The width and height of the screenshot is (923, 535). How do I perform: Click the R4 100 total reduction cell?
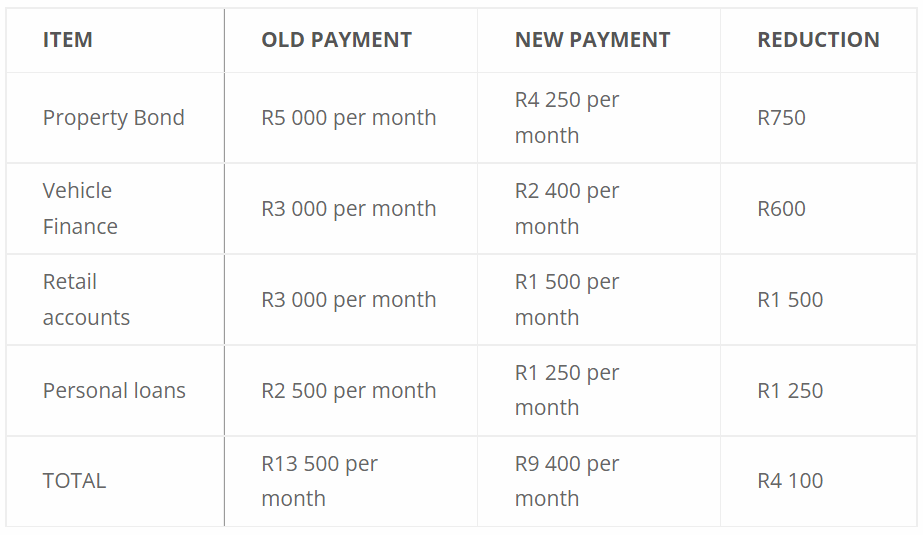[790, 481]
